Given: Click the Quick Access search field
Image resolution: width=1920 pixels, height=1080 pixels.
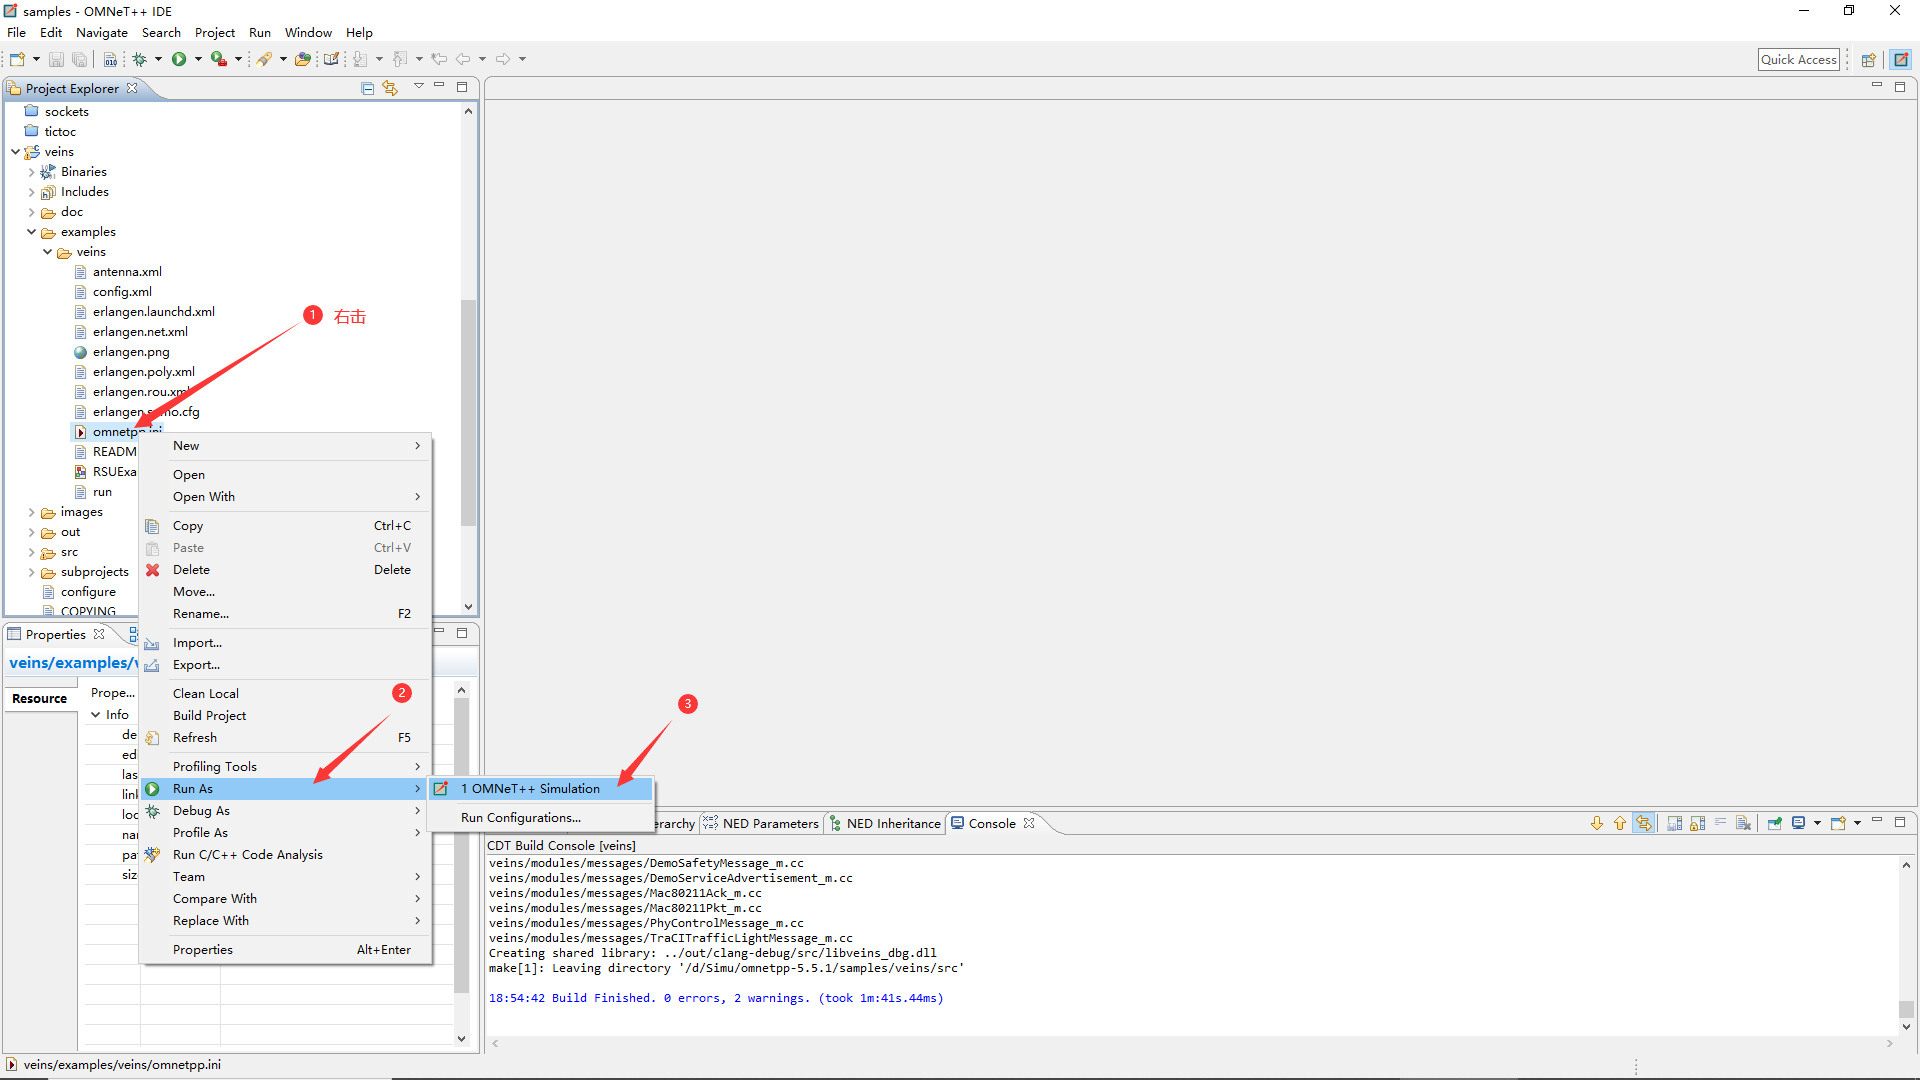Looking at the screenshot, I should pos(1798,59).
